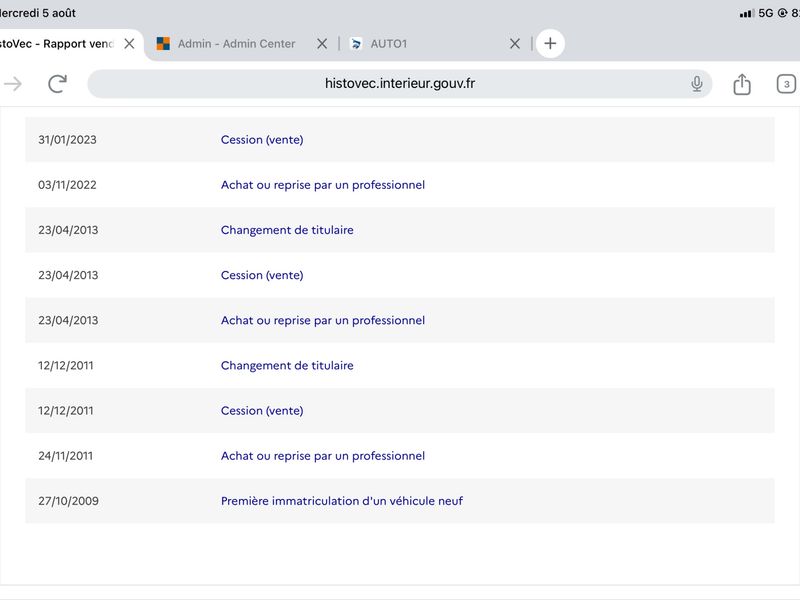Close the Admin Center tab
800x600 pixels.
click(x=322, y=44)
